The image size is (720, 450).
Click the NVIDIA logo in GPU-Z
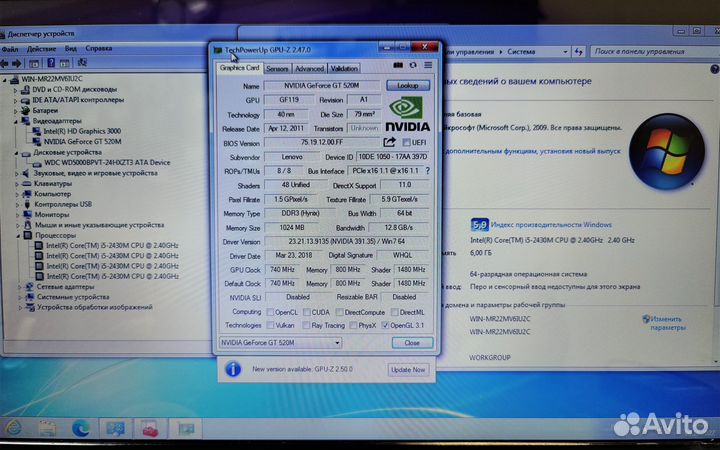click(x=407, y=113)
